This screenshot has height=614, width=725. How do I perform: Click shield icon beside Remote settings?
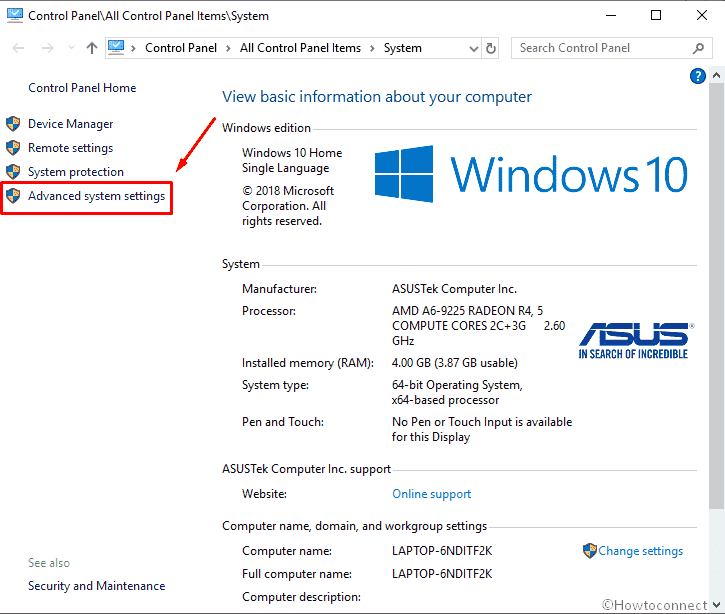click(x=13, y=148)
